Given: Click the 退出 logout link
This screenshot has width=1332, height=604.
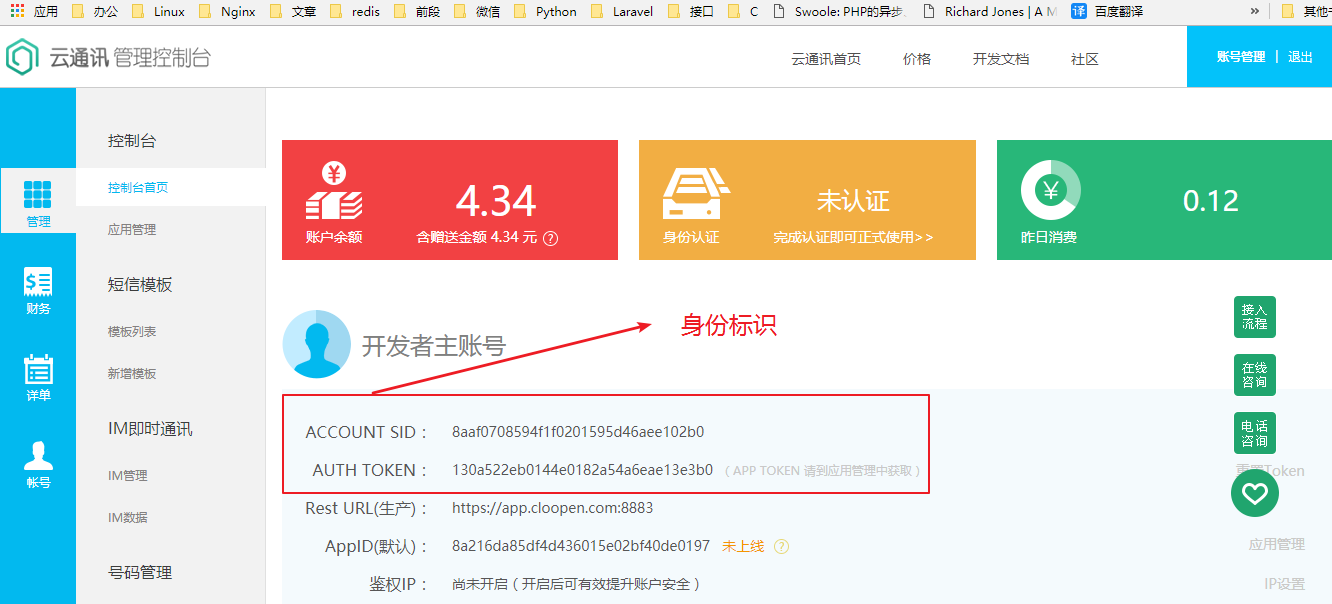Looking at the screenshot, I should point(1300,57).
